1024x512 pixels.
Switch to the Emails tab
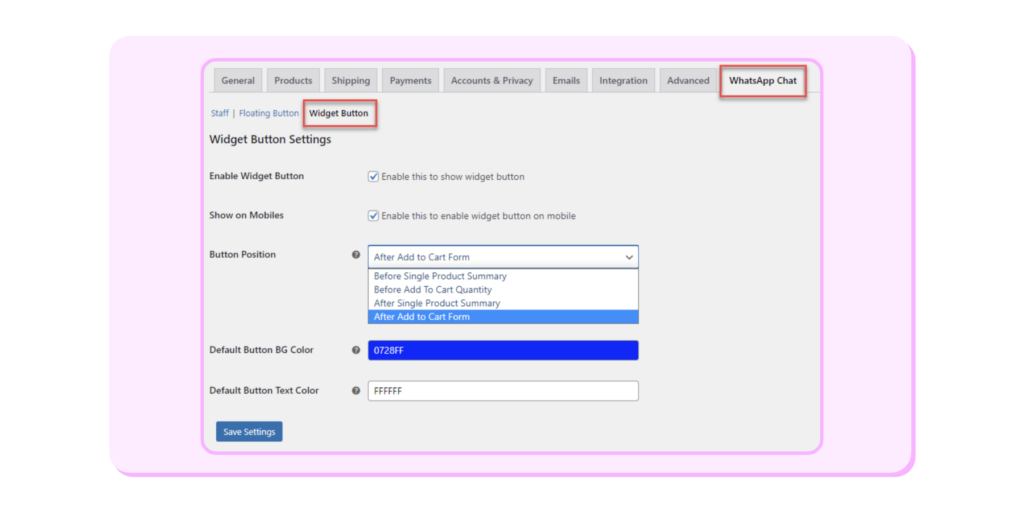tap(566, 81)
